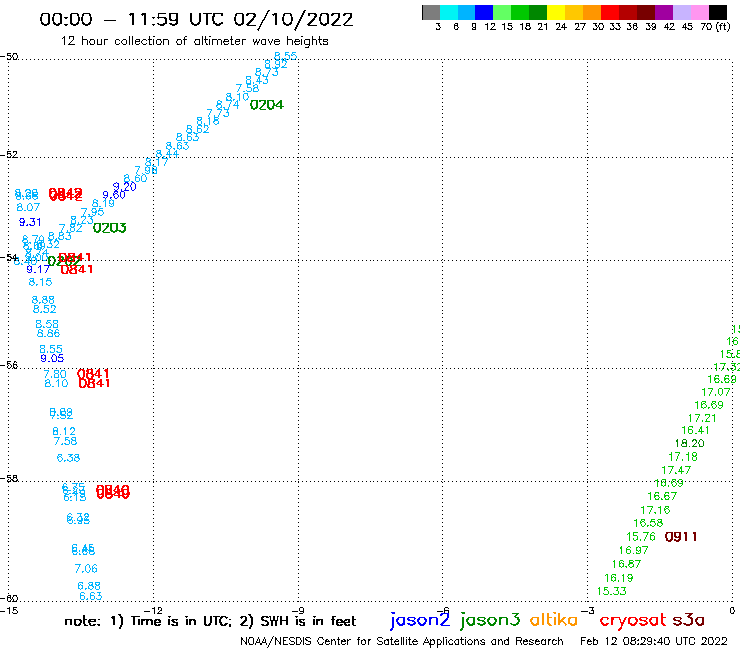Select the green wave height value '17.07'
Screen dimensions: 740x650
tap(716, 392)
